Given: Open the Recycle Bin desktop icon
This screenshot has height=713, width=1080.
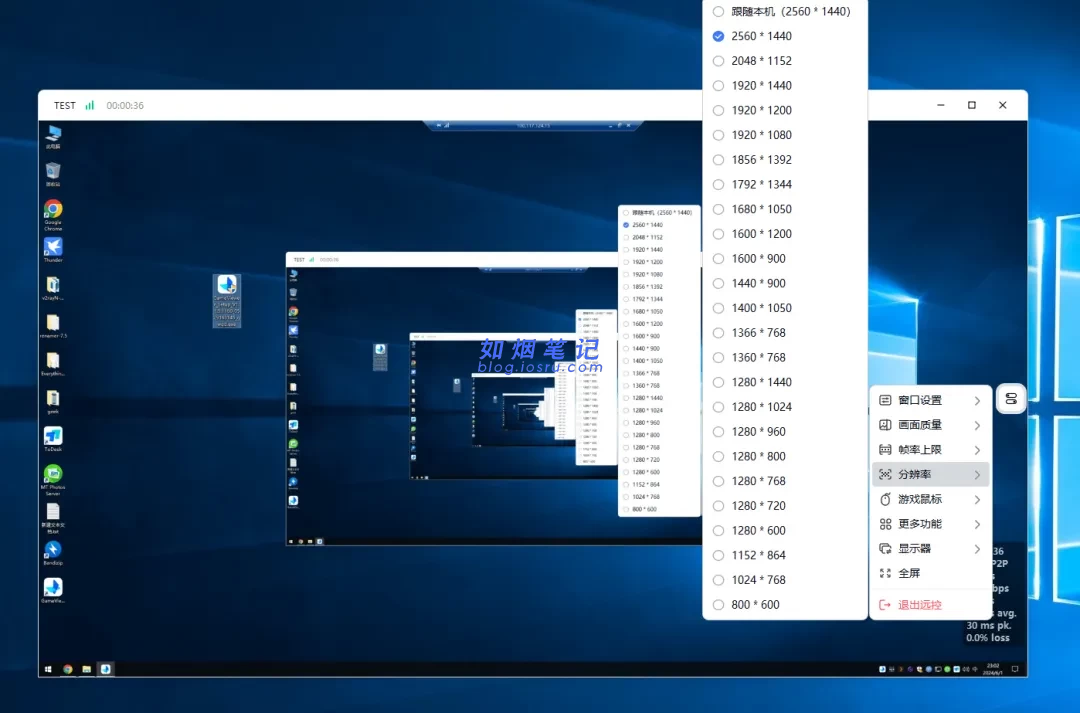Looking at the screenshot, I should 53,174.
